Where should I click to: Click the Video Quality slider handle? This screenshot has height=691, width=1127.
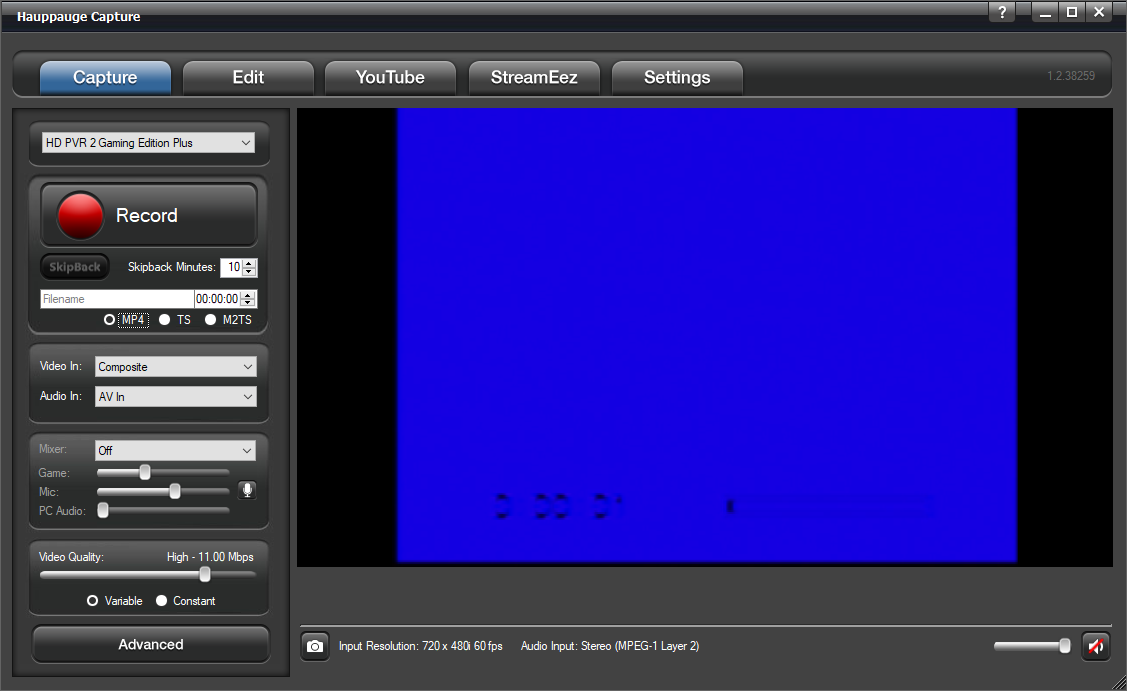205,574
